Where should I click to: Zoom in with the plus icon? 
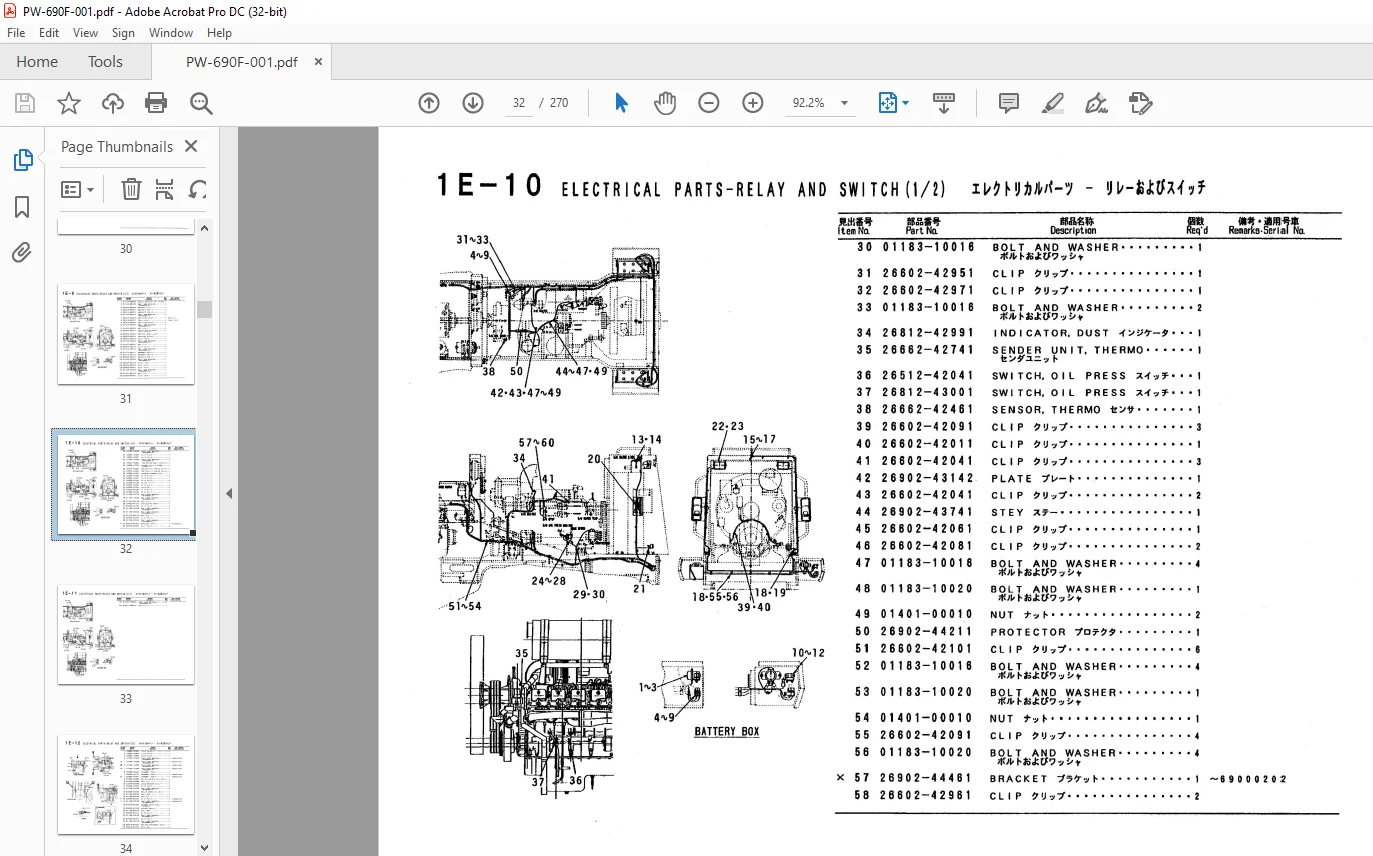753,103
